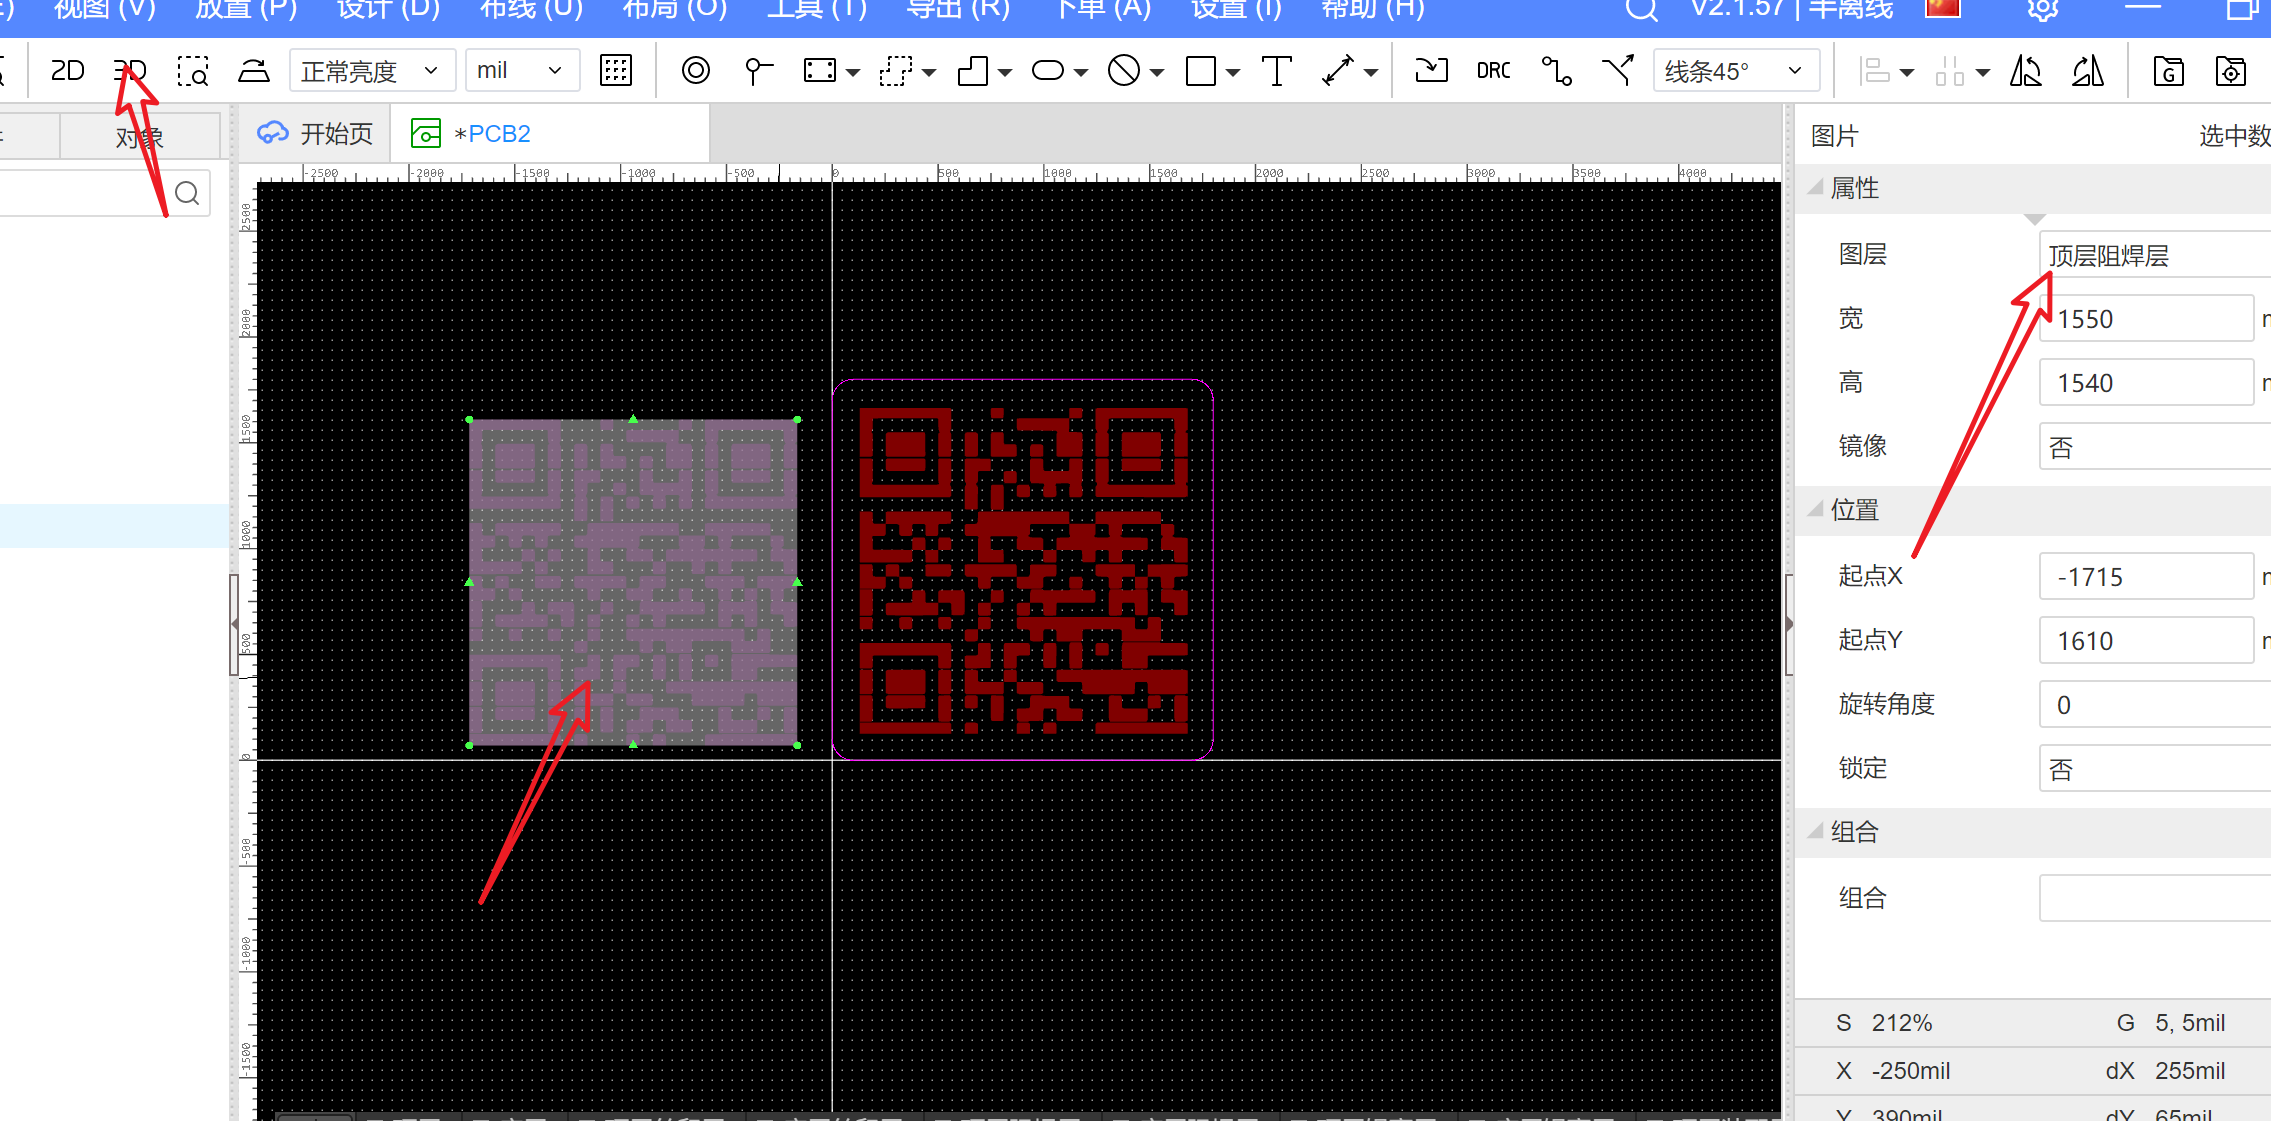
Task: Switch to 2D view mode
Action: (x=67, y=71)
